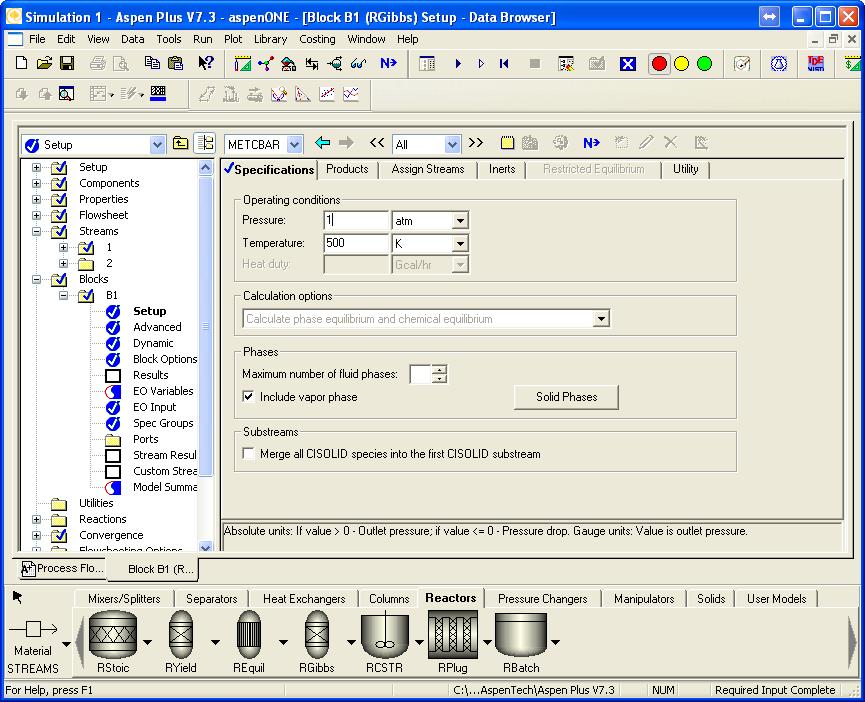Screen dimensions: 865x702
Task: Open the Setup navigation dropdown
Action: tap(157, 144)
